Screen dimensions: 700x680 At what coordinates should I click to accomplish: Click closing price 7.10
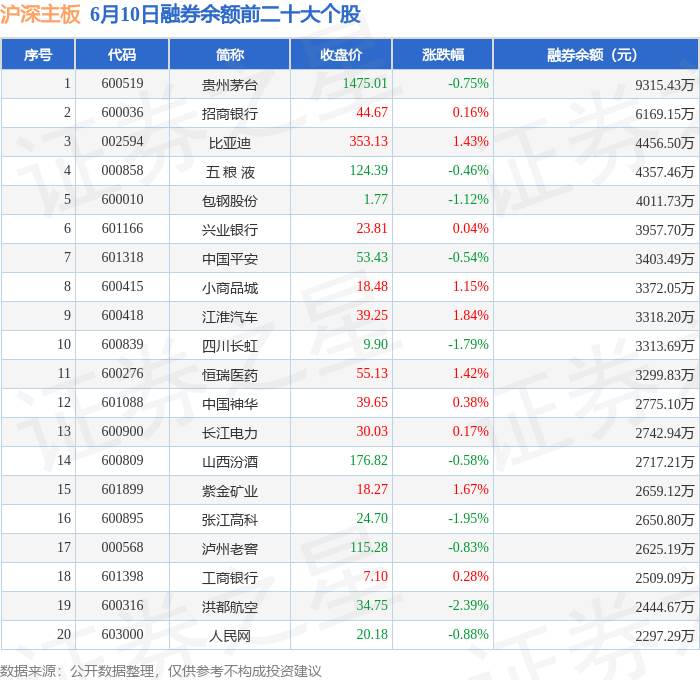point(375,577)
